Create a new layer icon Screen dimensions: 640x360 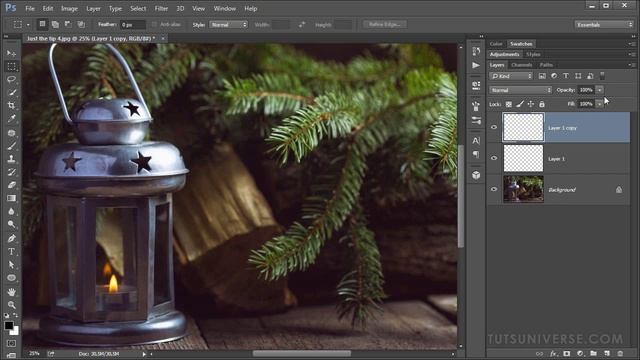(x=607, y=353)
